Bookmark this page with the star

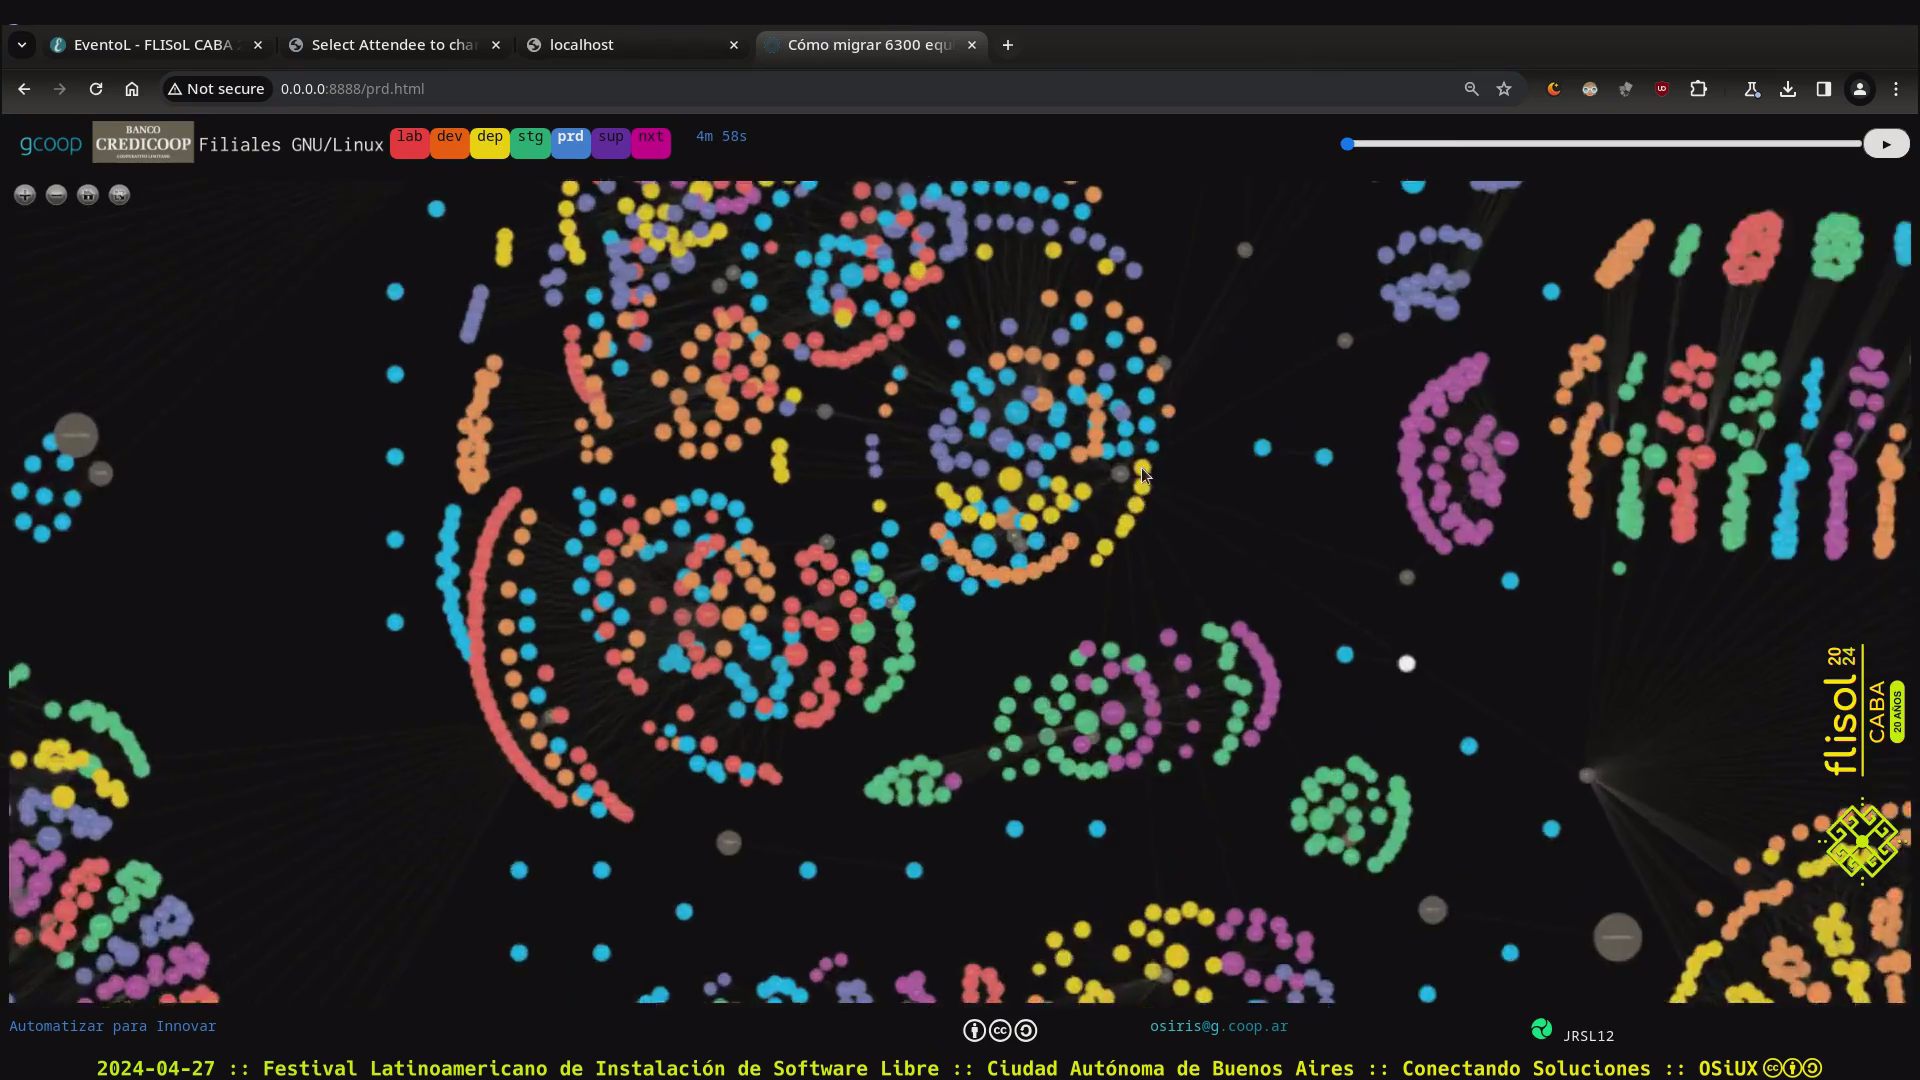[x=1504, y=89]
